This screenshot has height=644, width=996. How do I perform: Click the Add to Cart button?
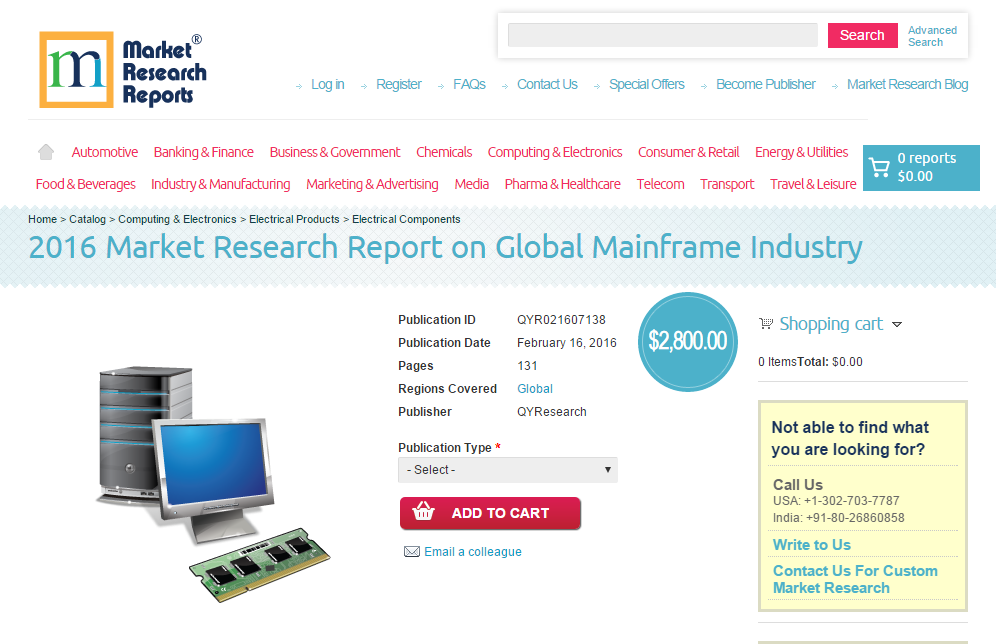tap(490, 513)
